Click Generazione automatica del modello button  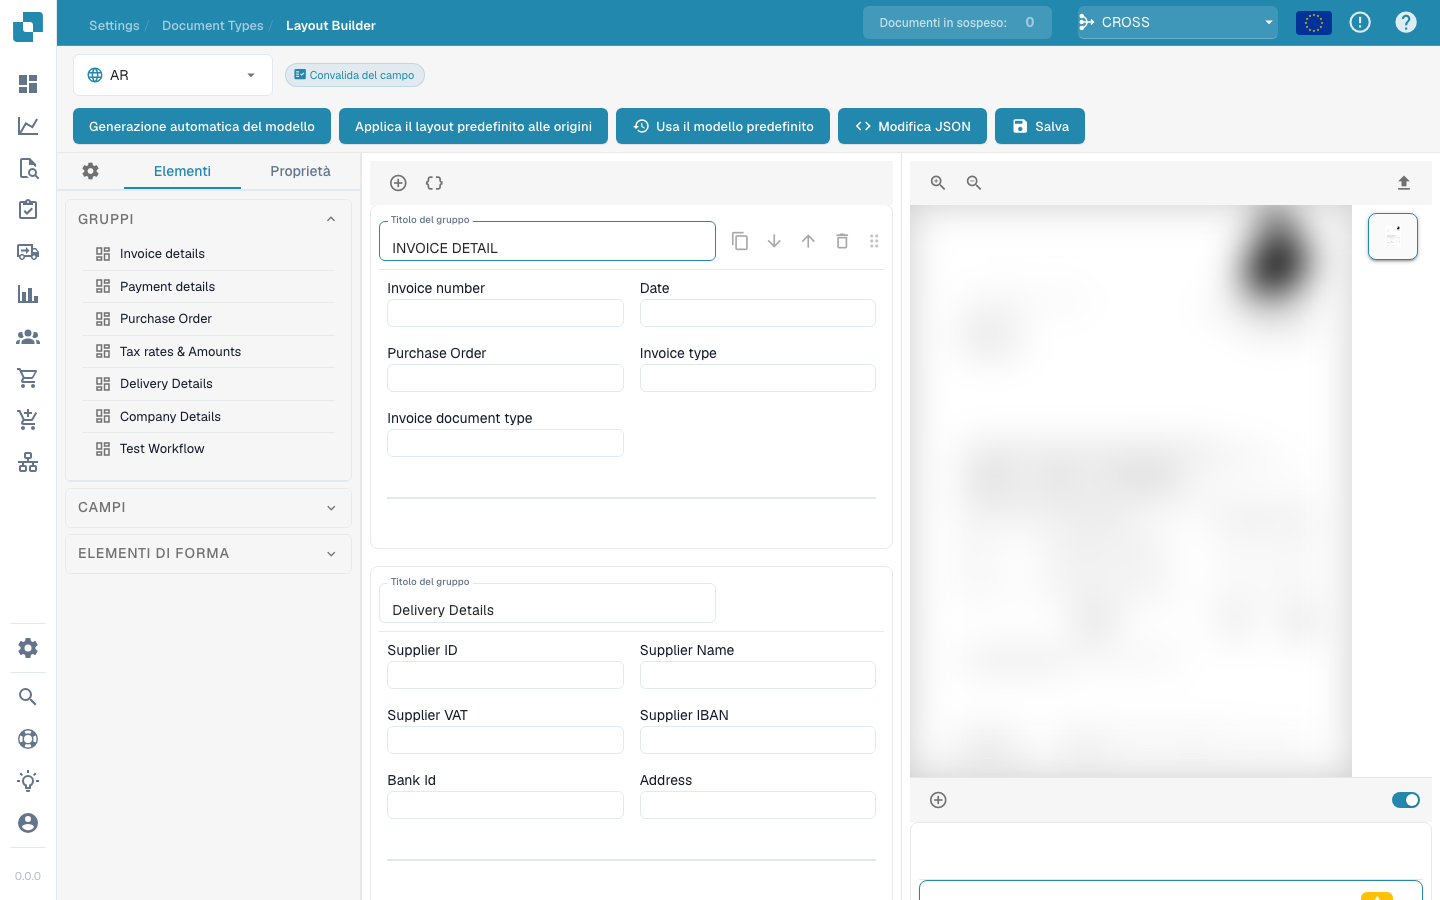coord(202,126)
